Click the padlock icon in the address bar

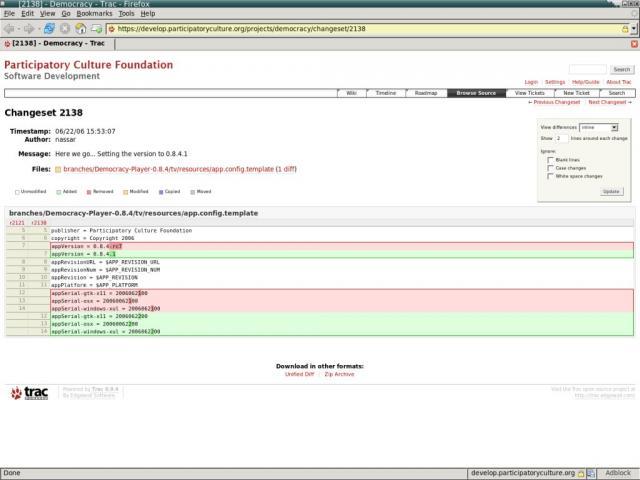[625, 29]
